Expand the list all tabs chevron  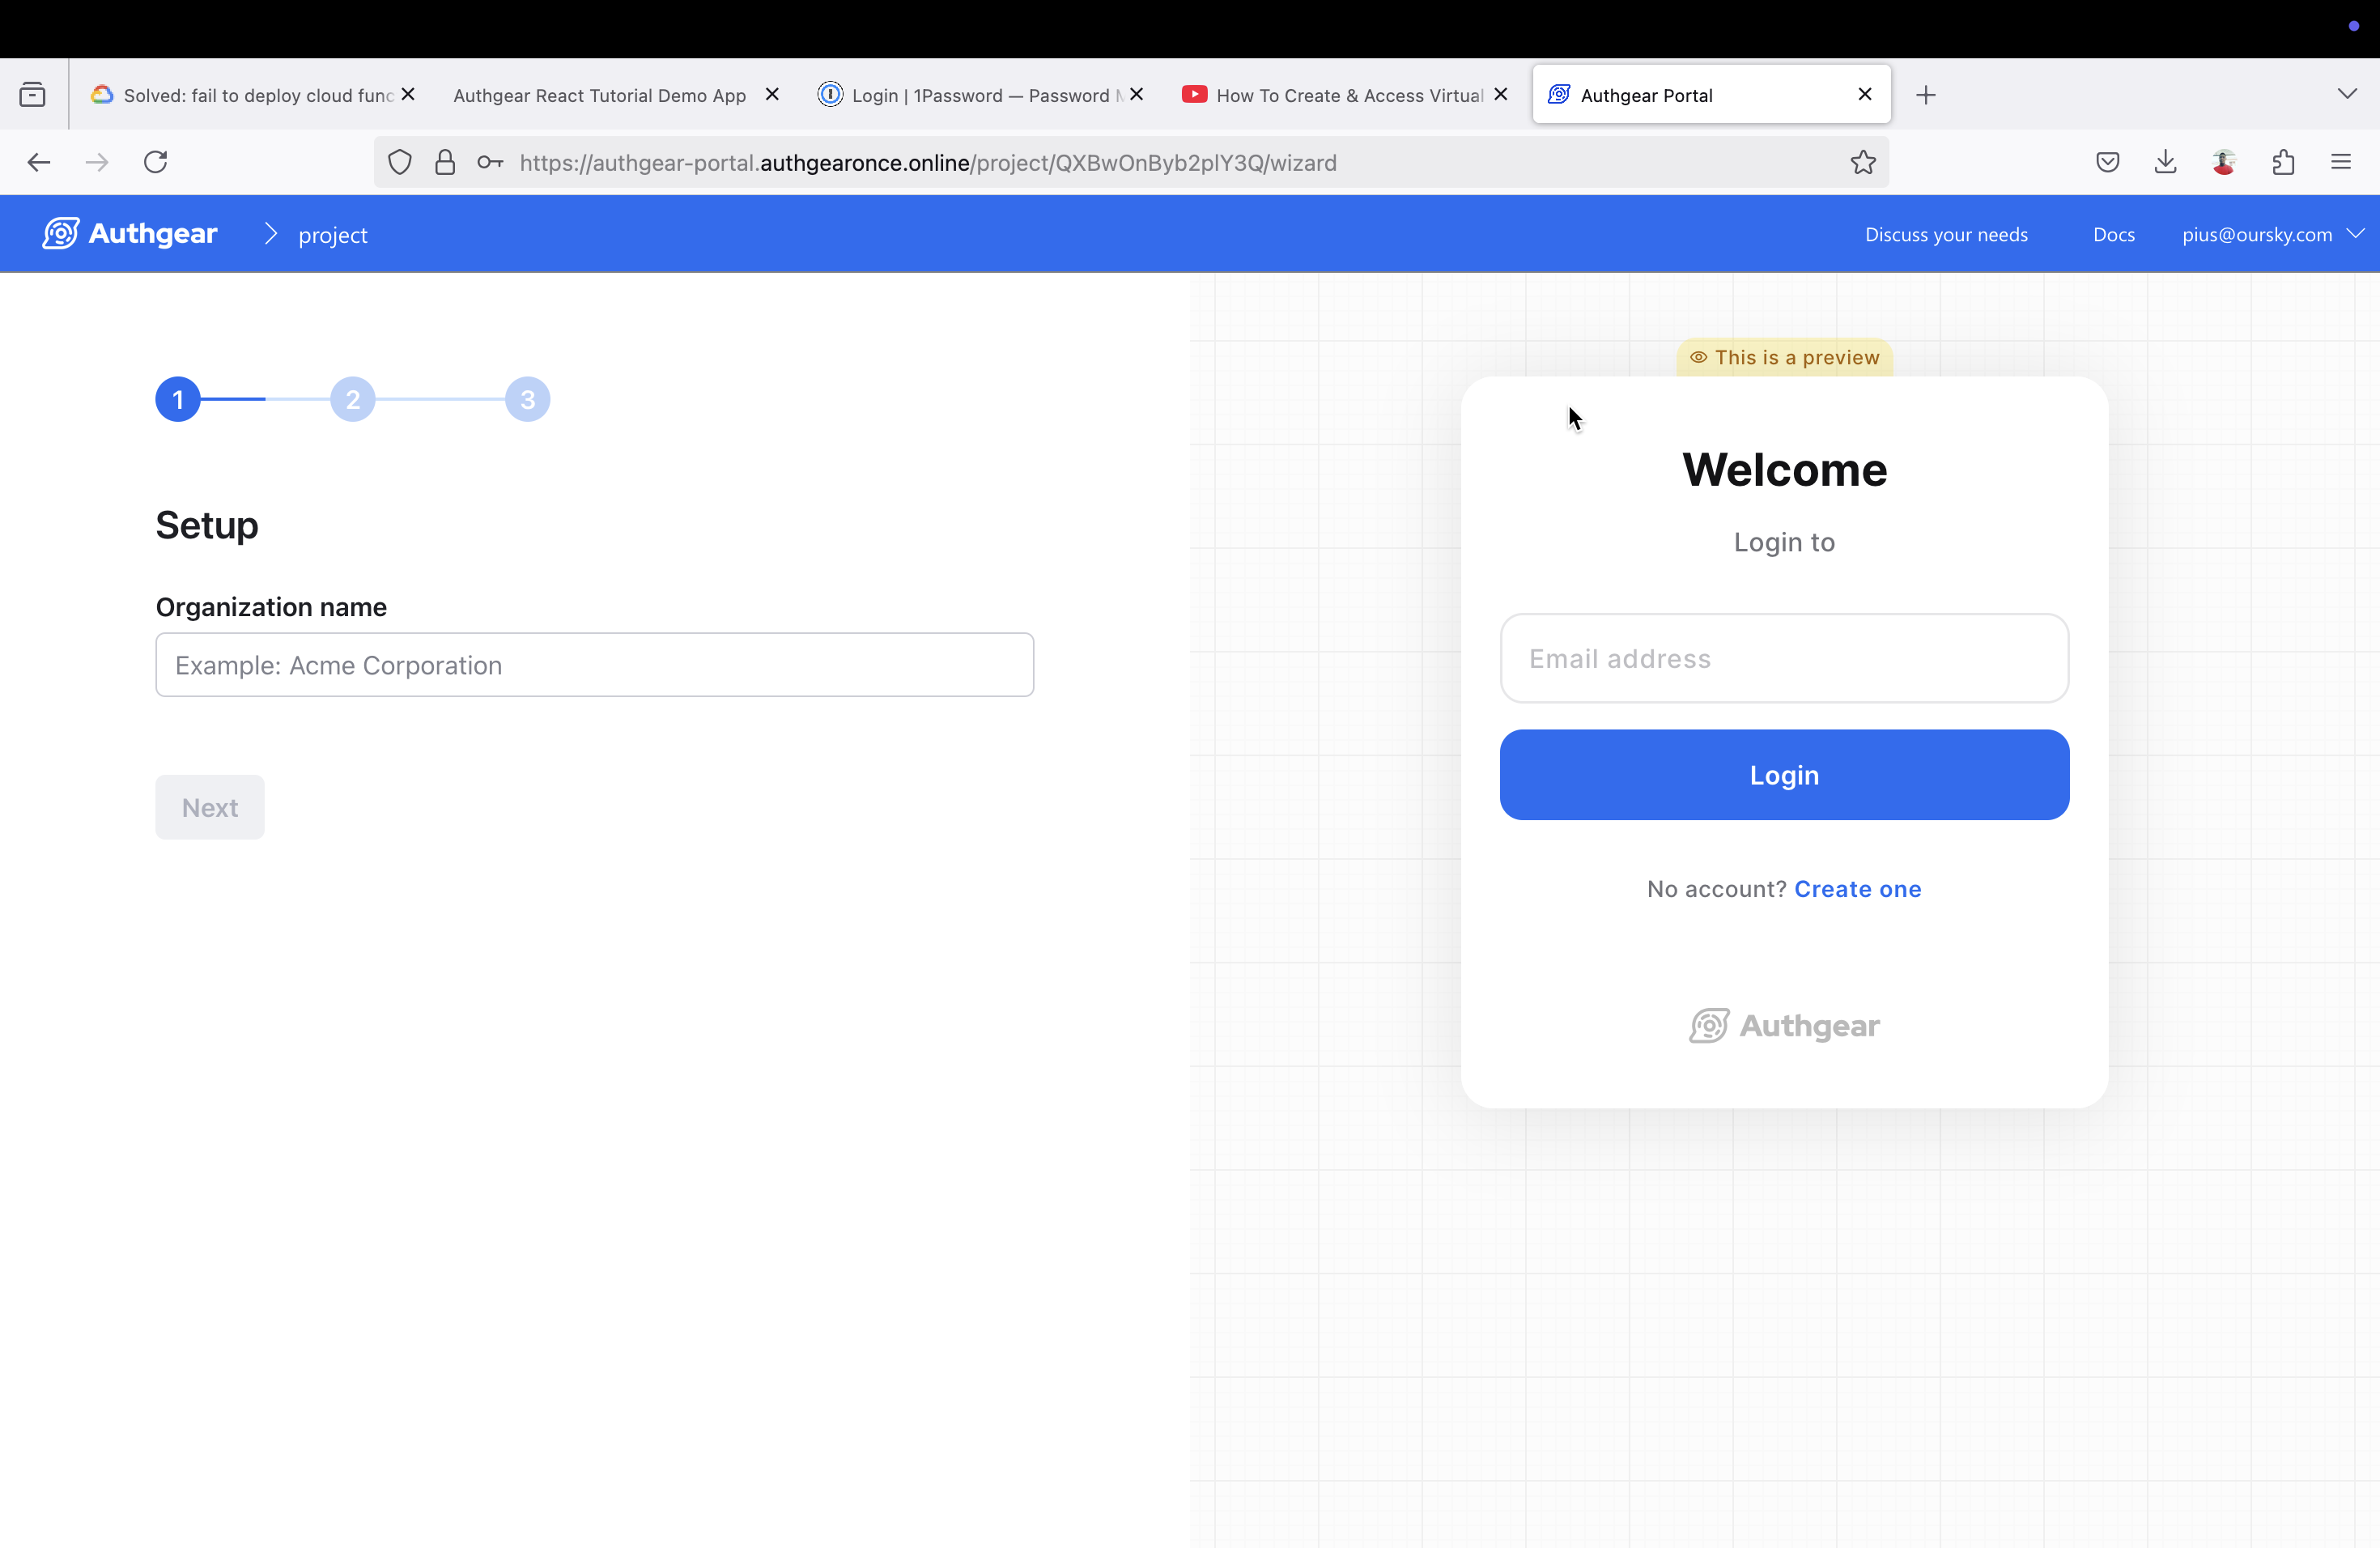tap(2346, 94)
